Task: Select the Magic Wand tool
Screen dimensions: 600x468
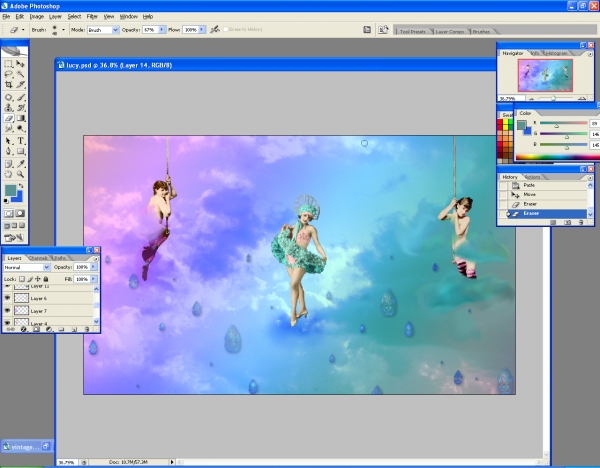Action: pos(21,74)
